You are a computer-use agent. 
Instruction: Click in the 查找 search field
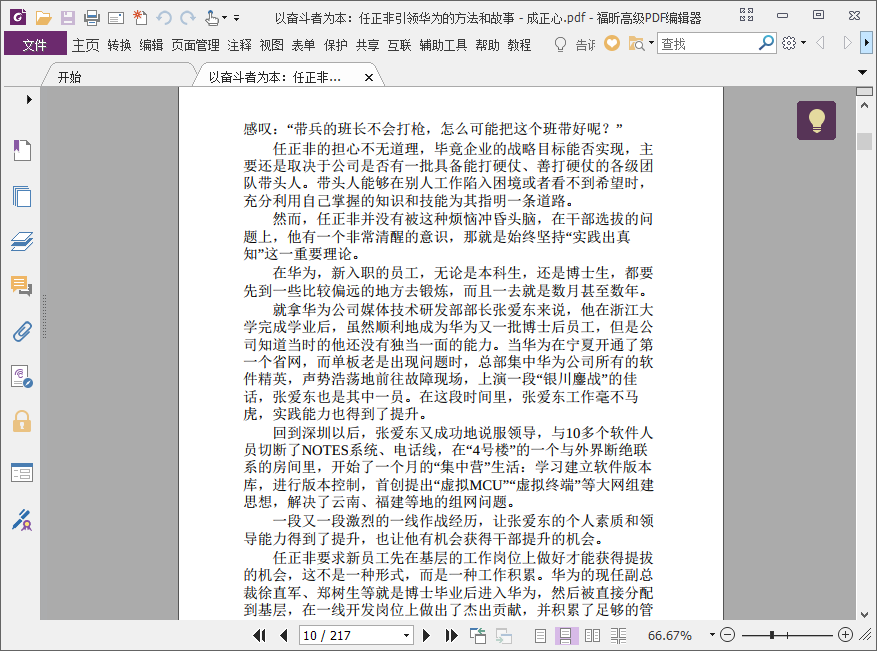tap(708, 43)
